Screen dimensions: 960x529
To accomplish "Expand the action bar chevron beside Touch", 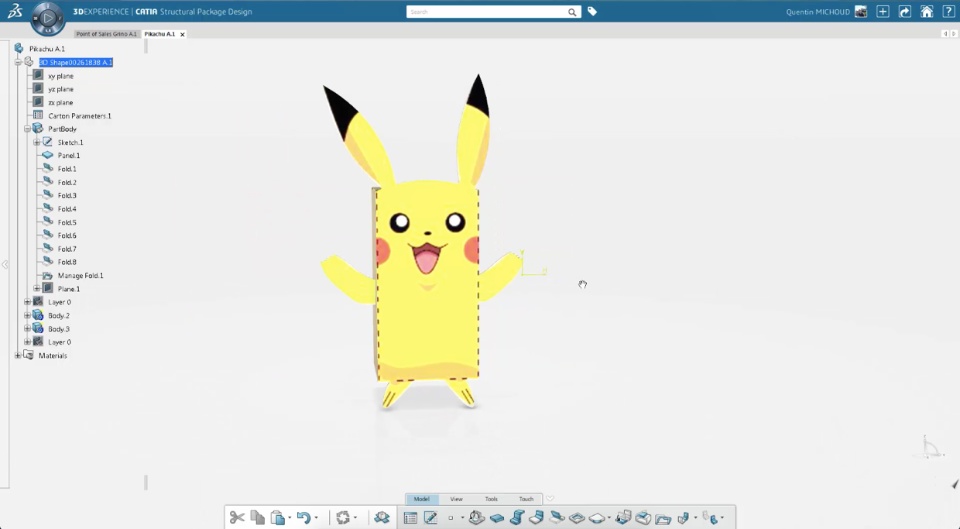I will point(550,499).
